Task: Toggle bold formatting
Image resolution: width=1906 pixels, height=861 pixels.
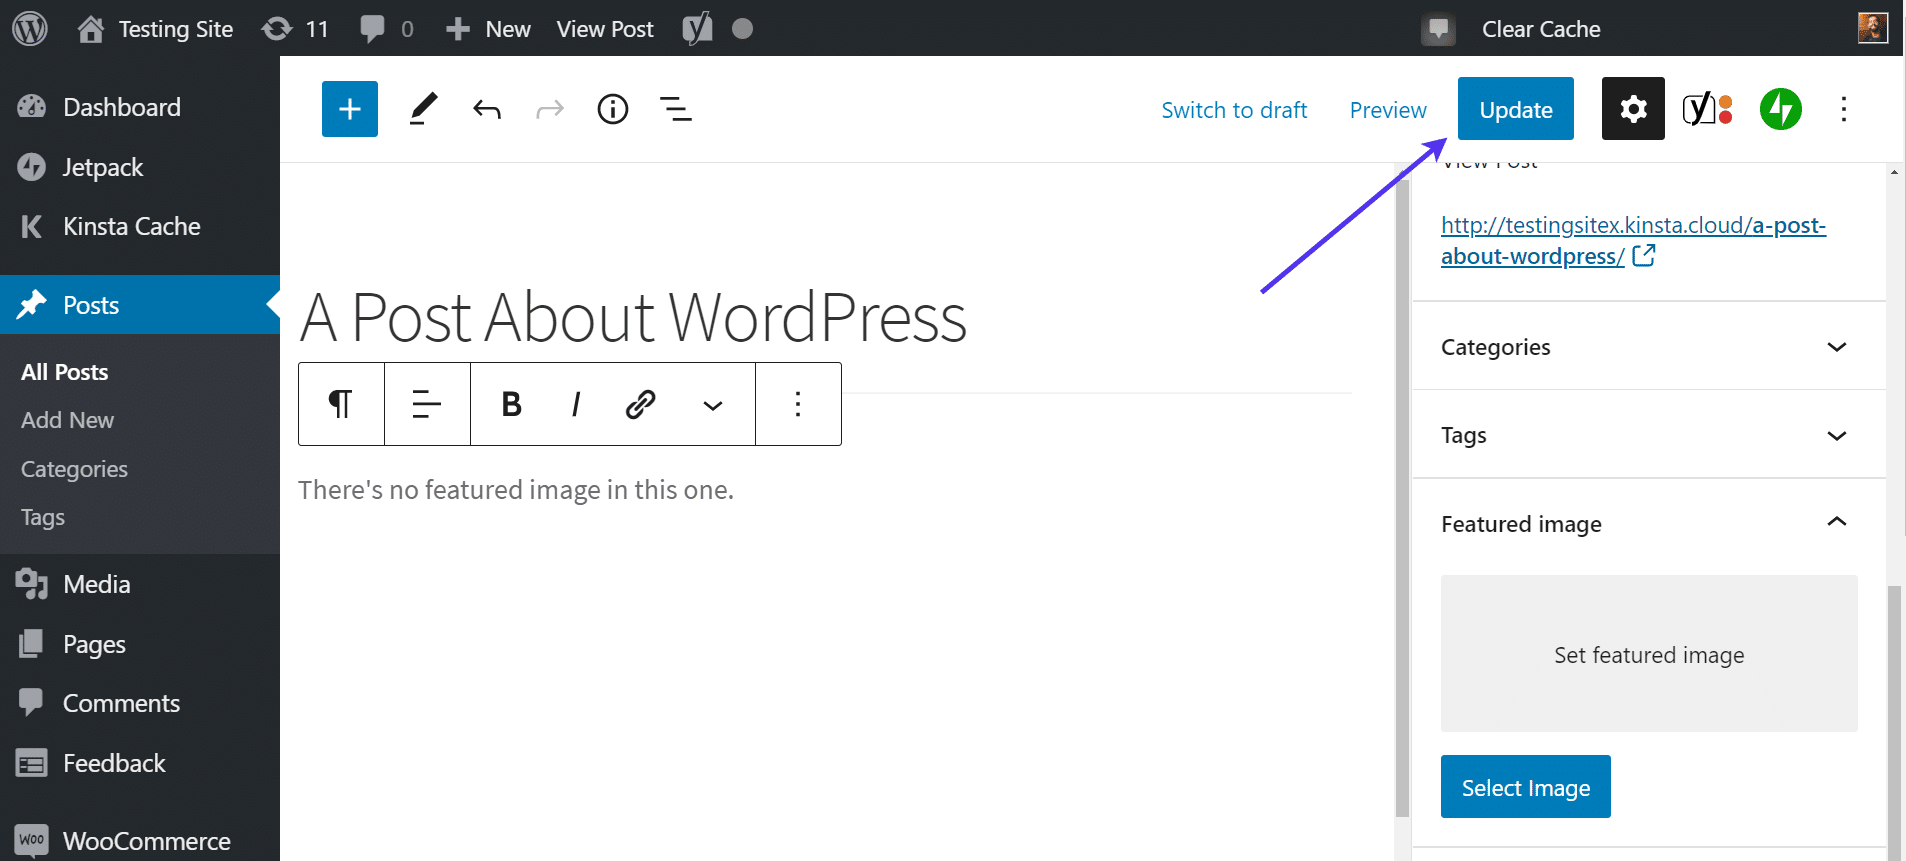Action: [x=511, y=404]
